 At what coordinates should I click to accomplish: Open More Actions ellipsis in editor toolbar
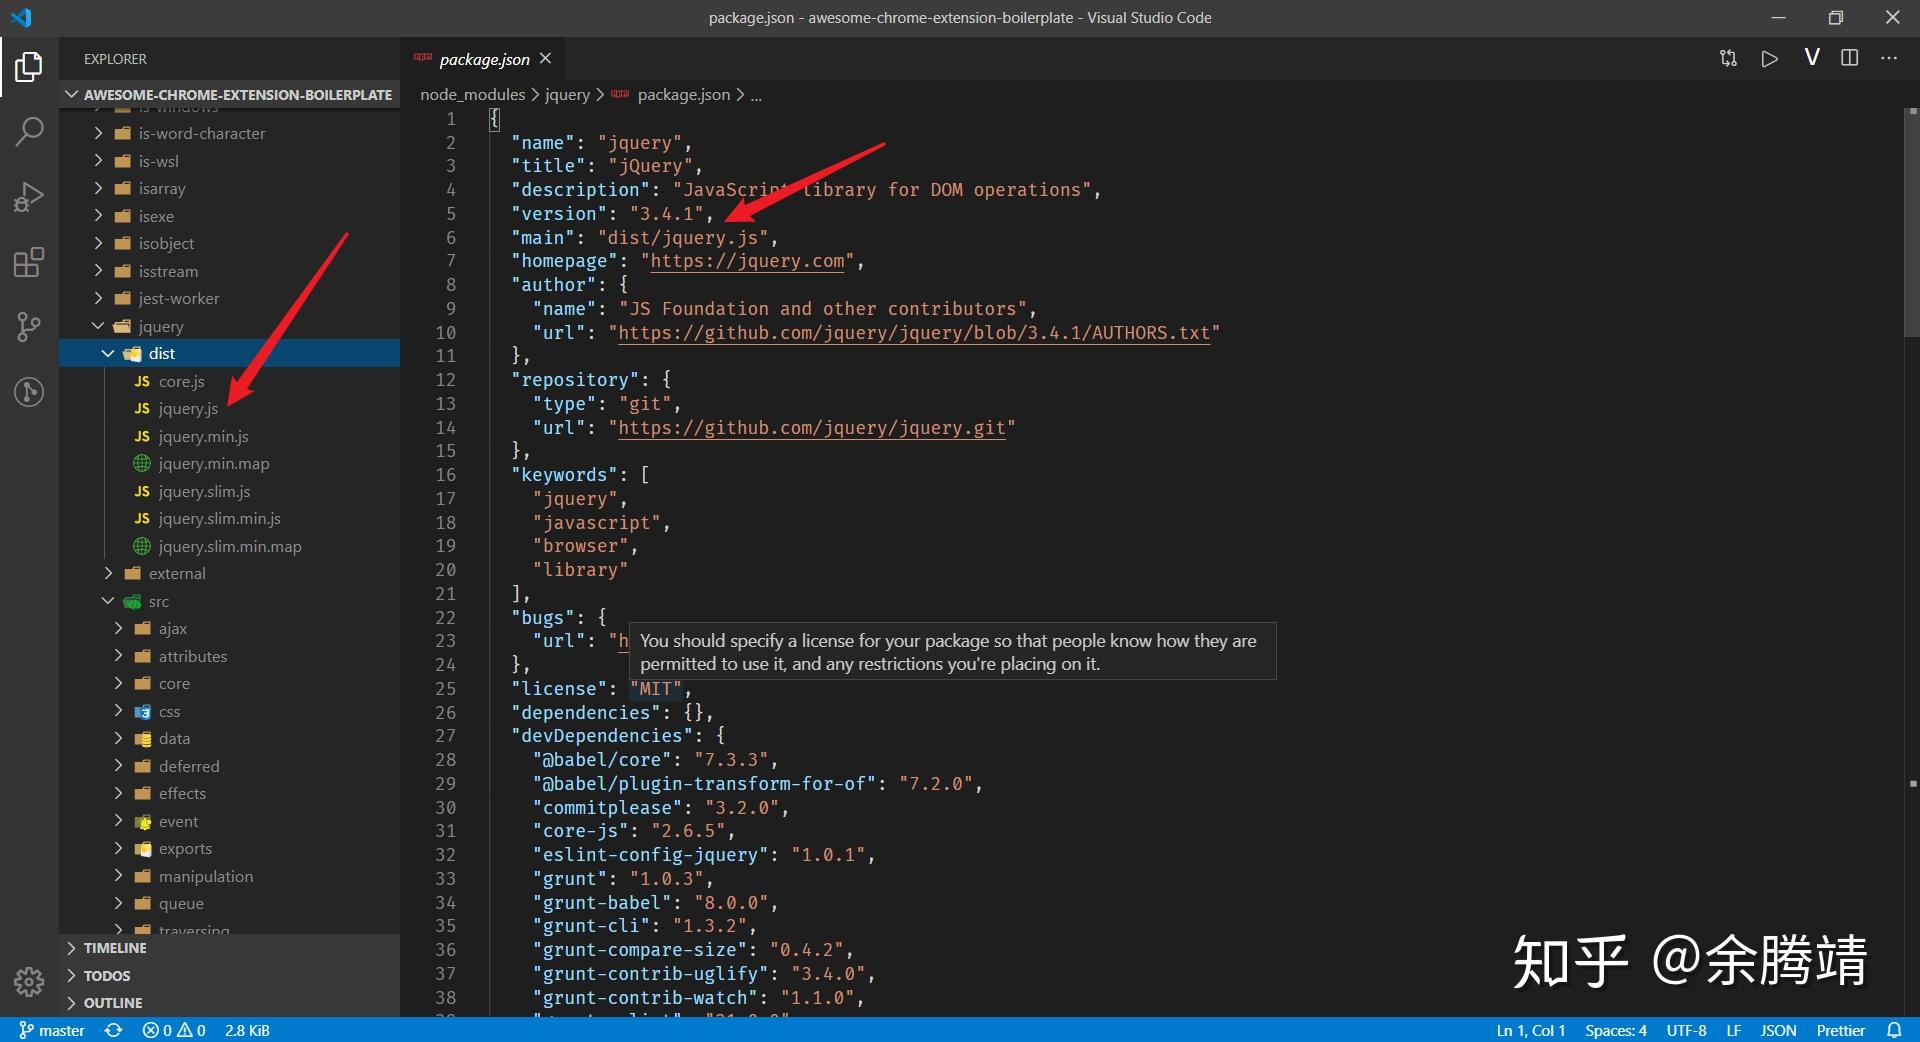point(1889,58)
